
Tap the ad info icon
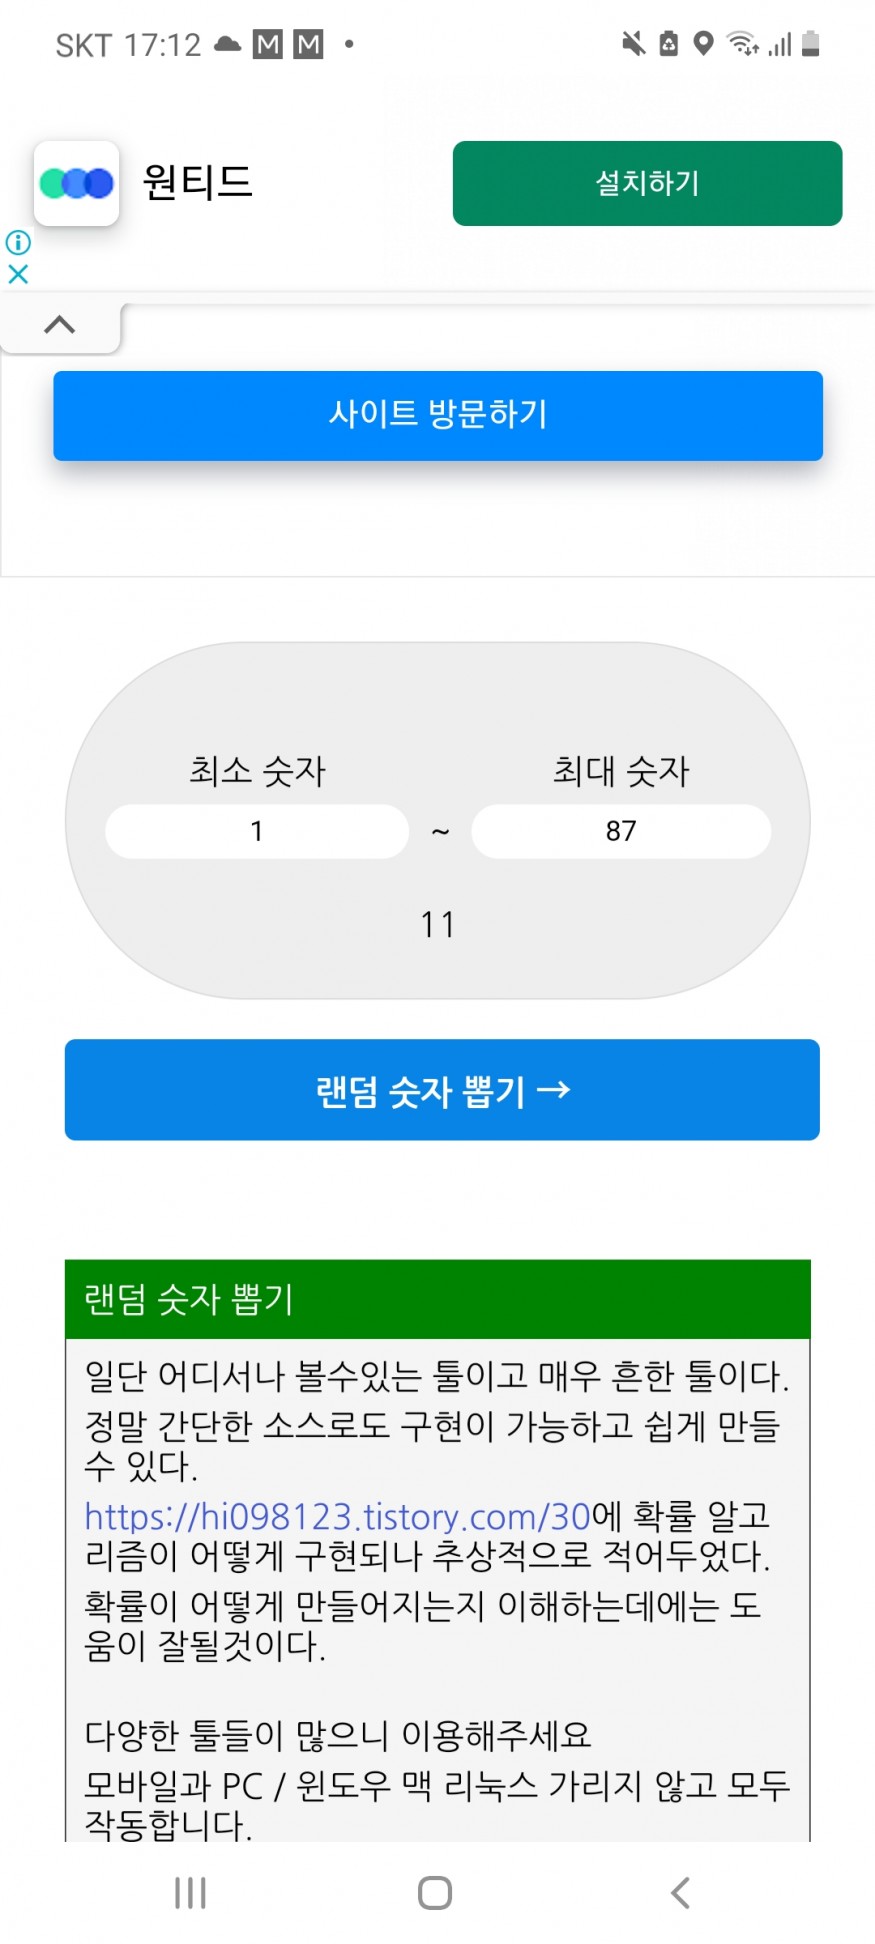(18, 242)
